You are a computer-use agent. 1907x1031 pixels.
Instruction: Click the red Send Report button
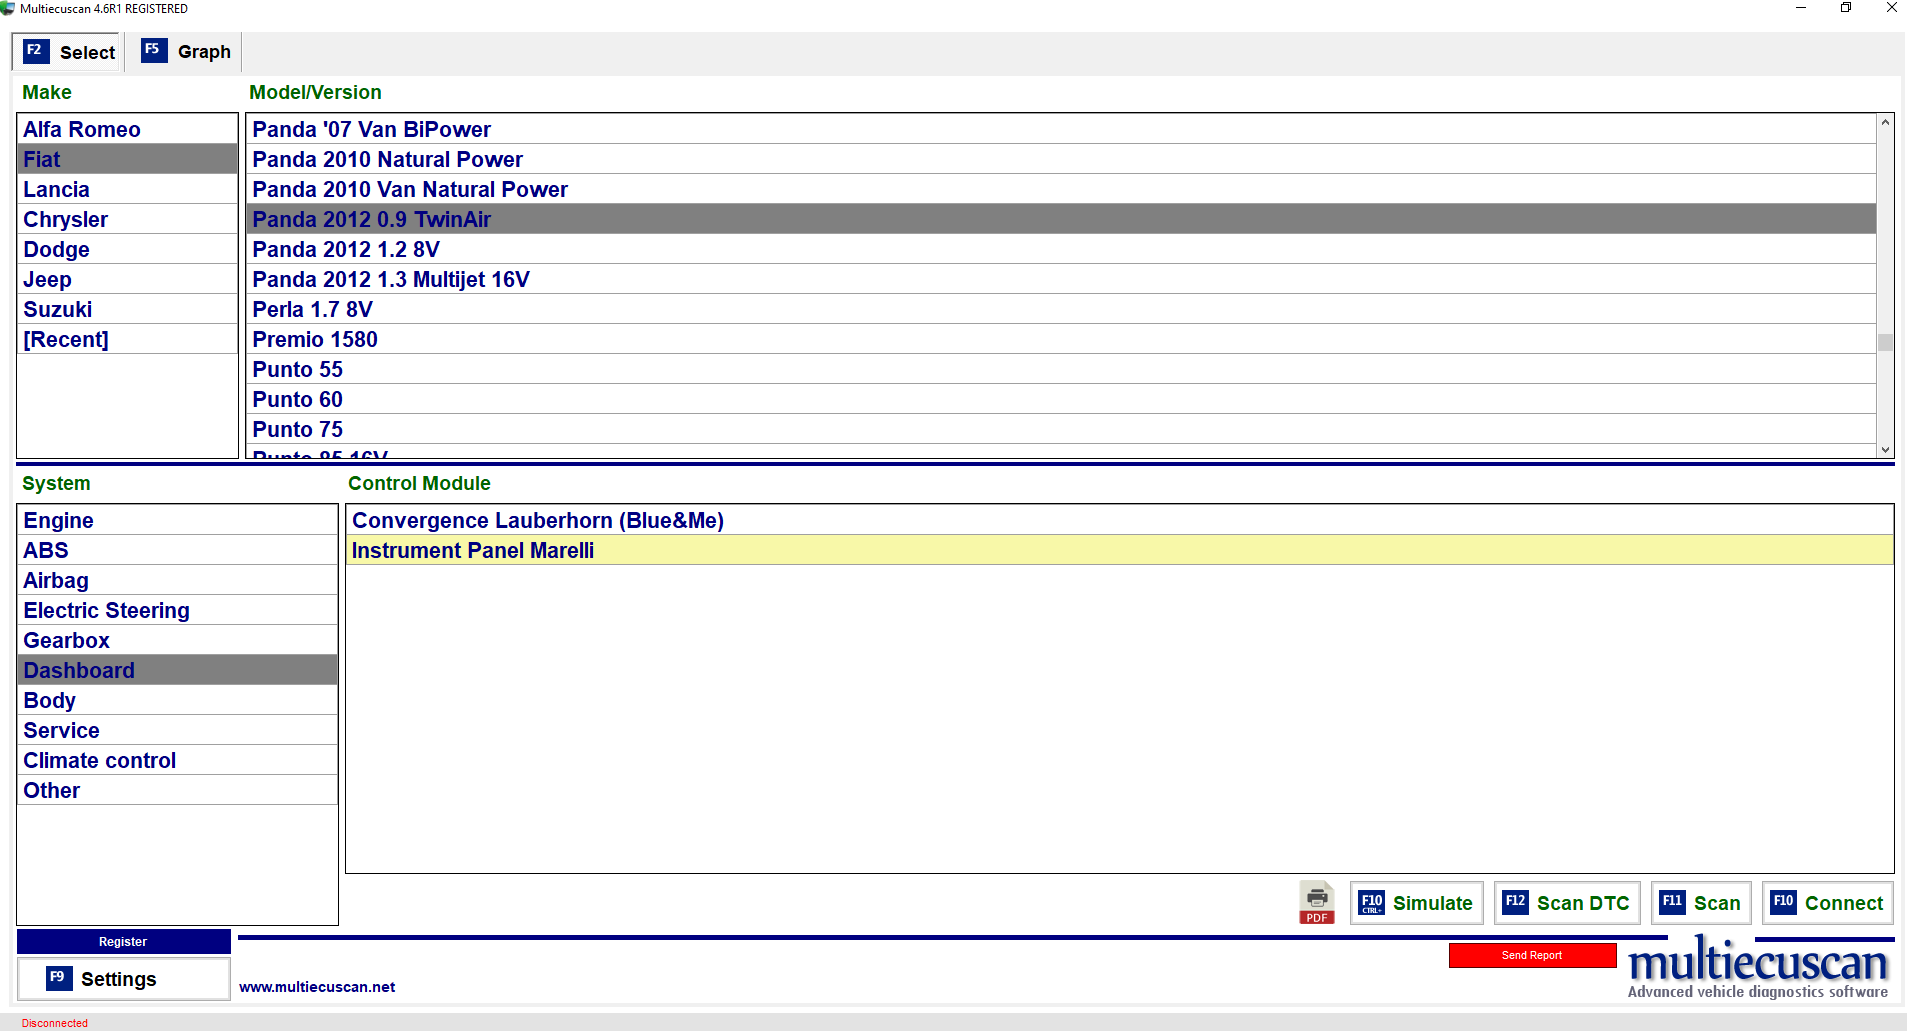(1532, 955)
